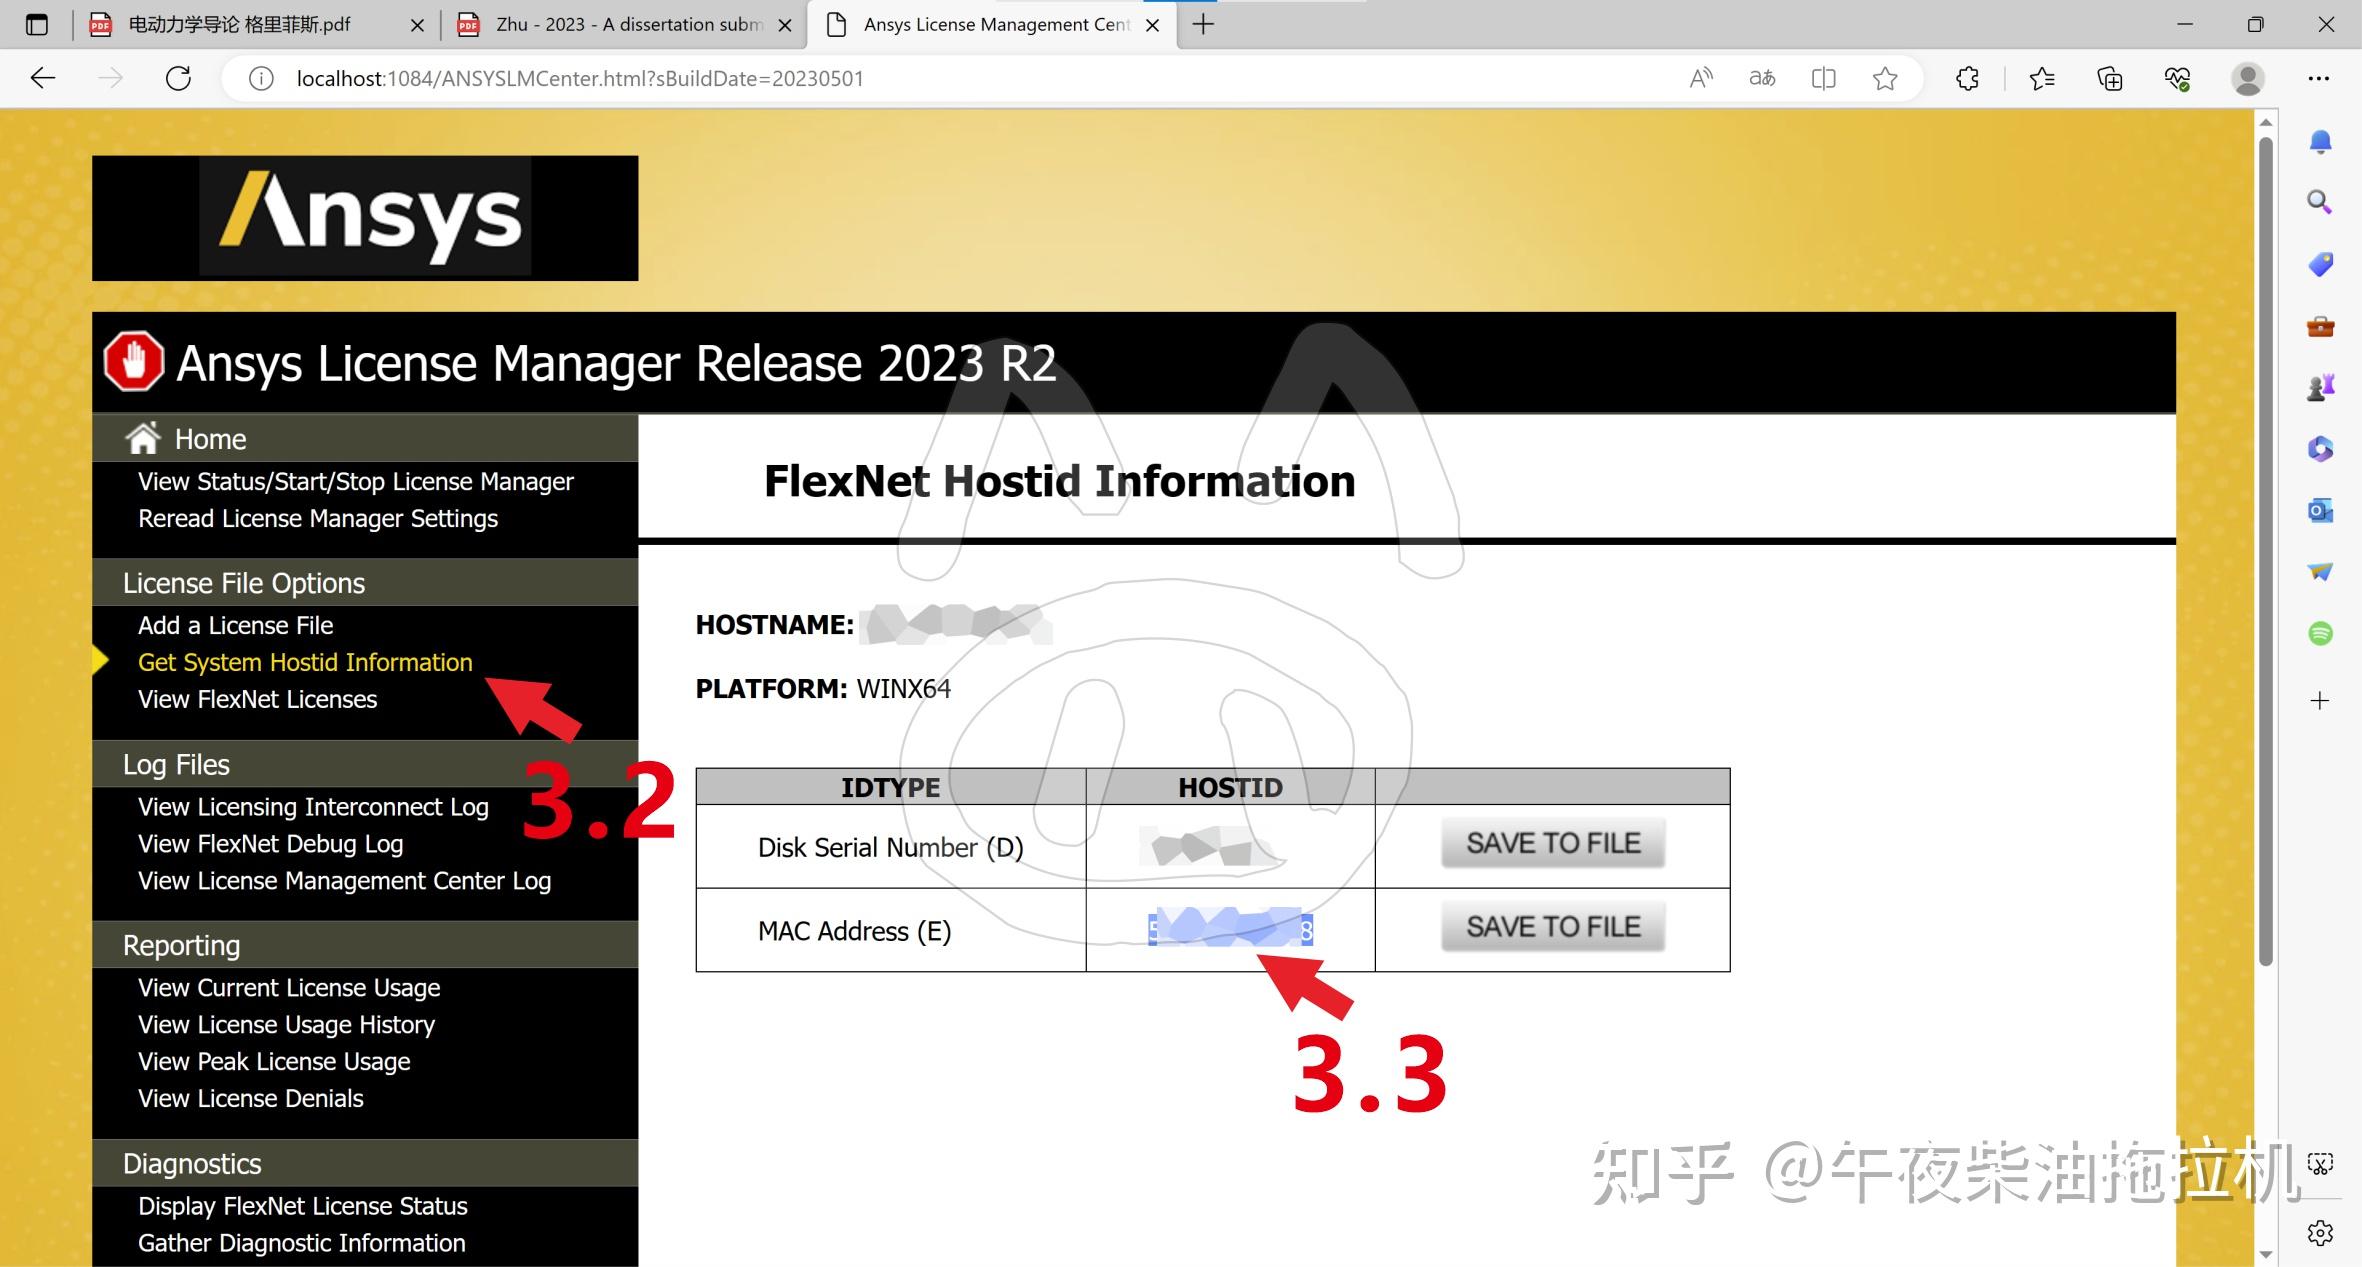Open Display FlexNet License Status
The height and width of the screenshot is (1267, 2362).
302,1206
